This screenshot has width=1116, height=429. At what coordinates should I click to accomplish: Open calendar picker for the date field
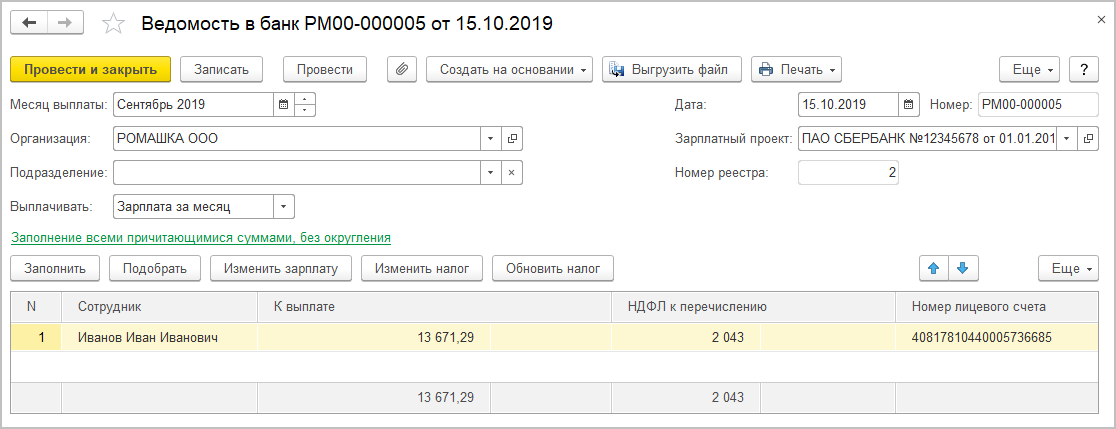point(908,104)
